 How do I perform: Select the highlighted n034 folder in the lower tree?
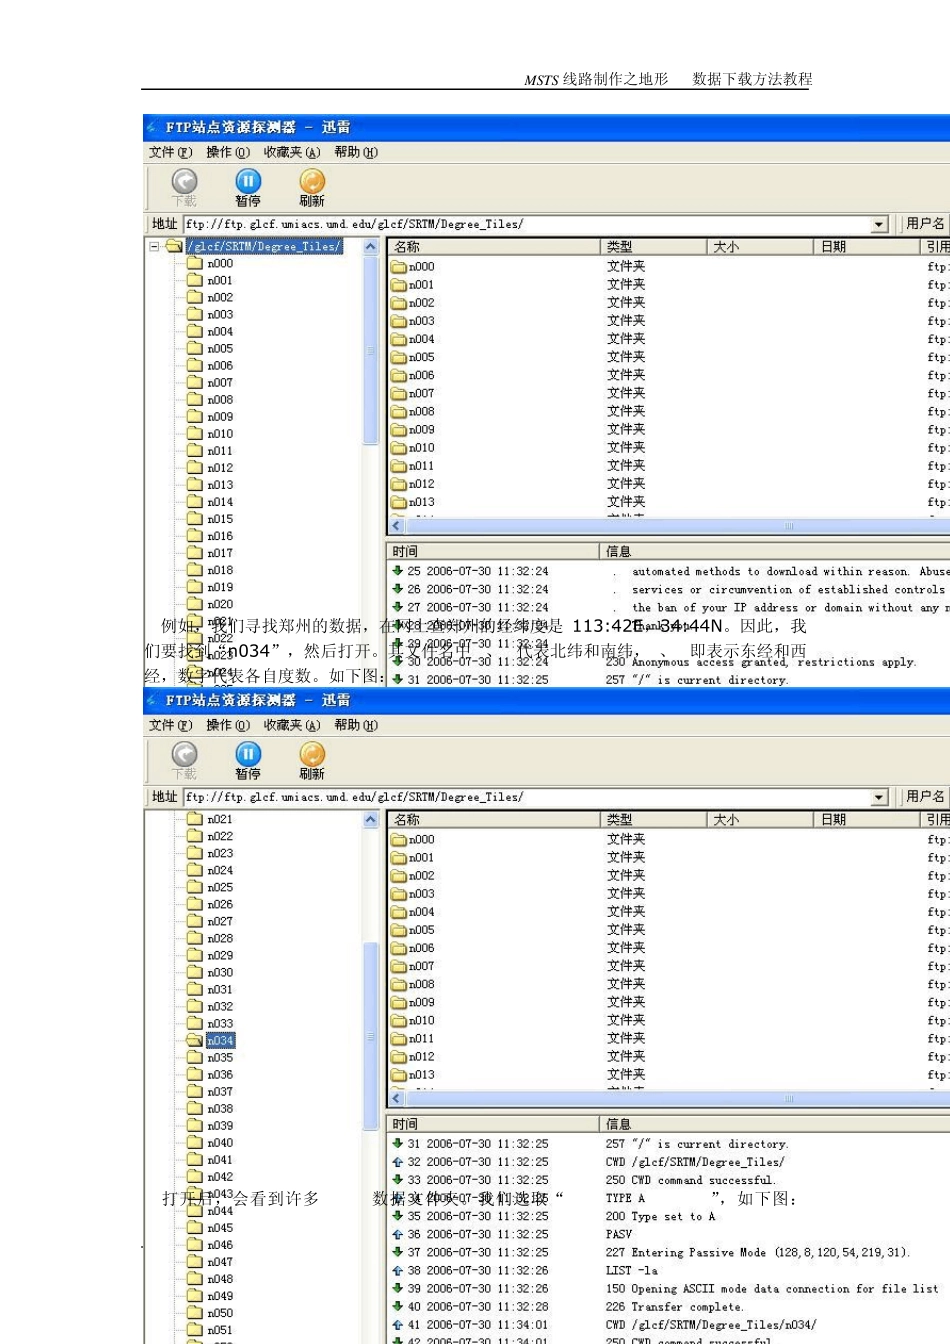[220, 1041]
